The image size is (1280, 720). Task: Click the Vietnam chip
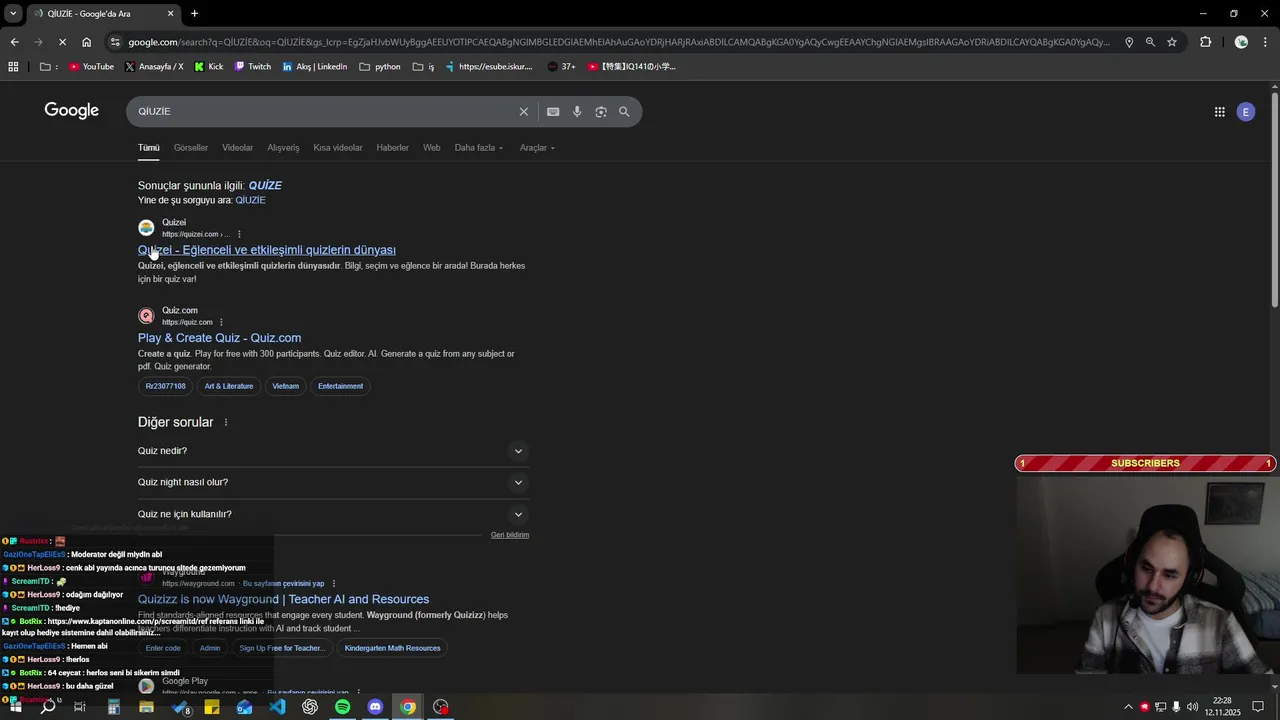(285, 386)
